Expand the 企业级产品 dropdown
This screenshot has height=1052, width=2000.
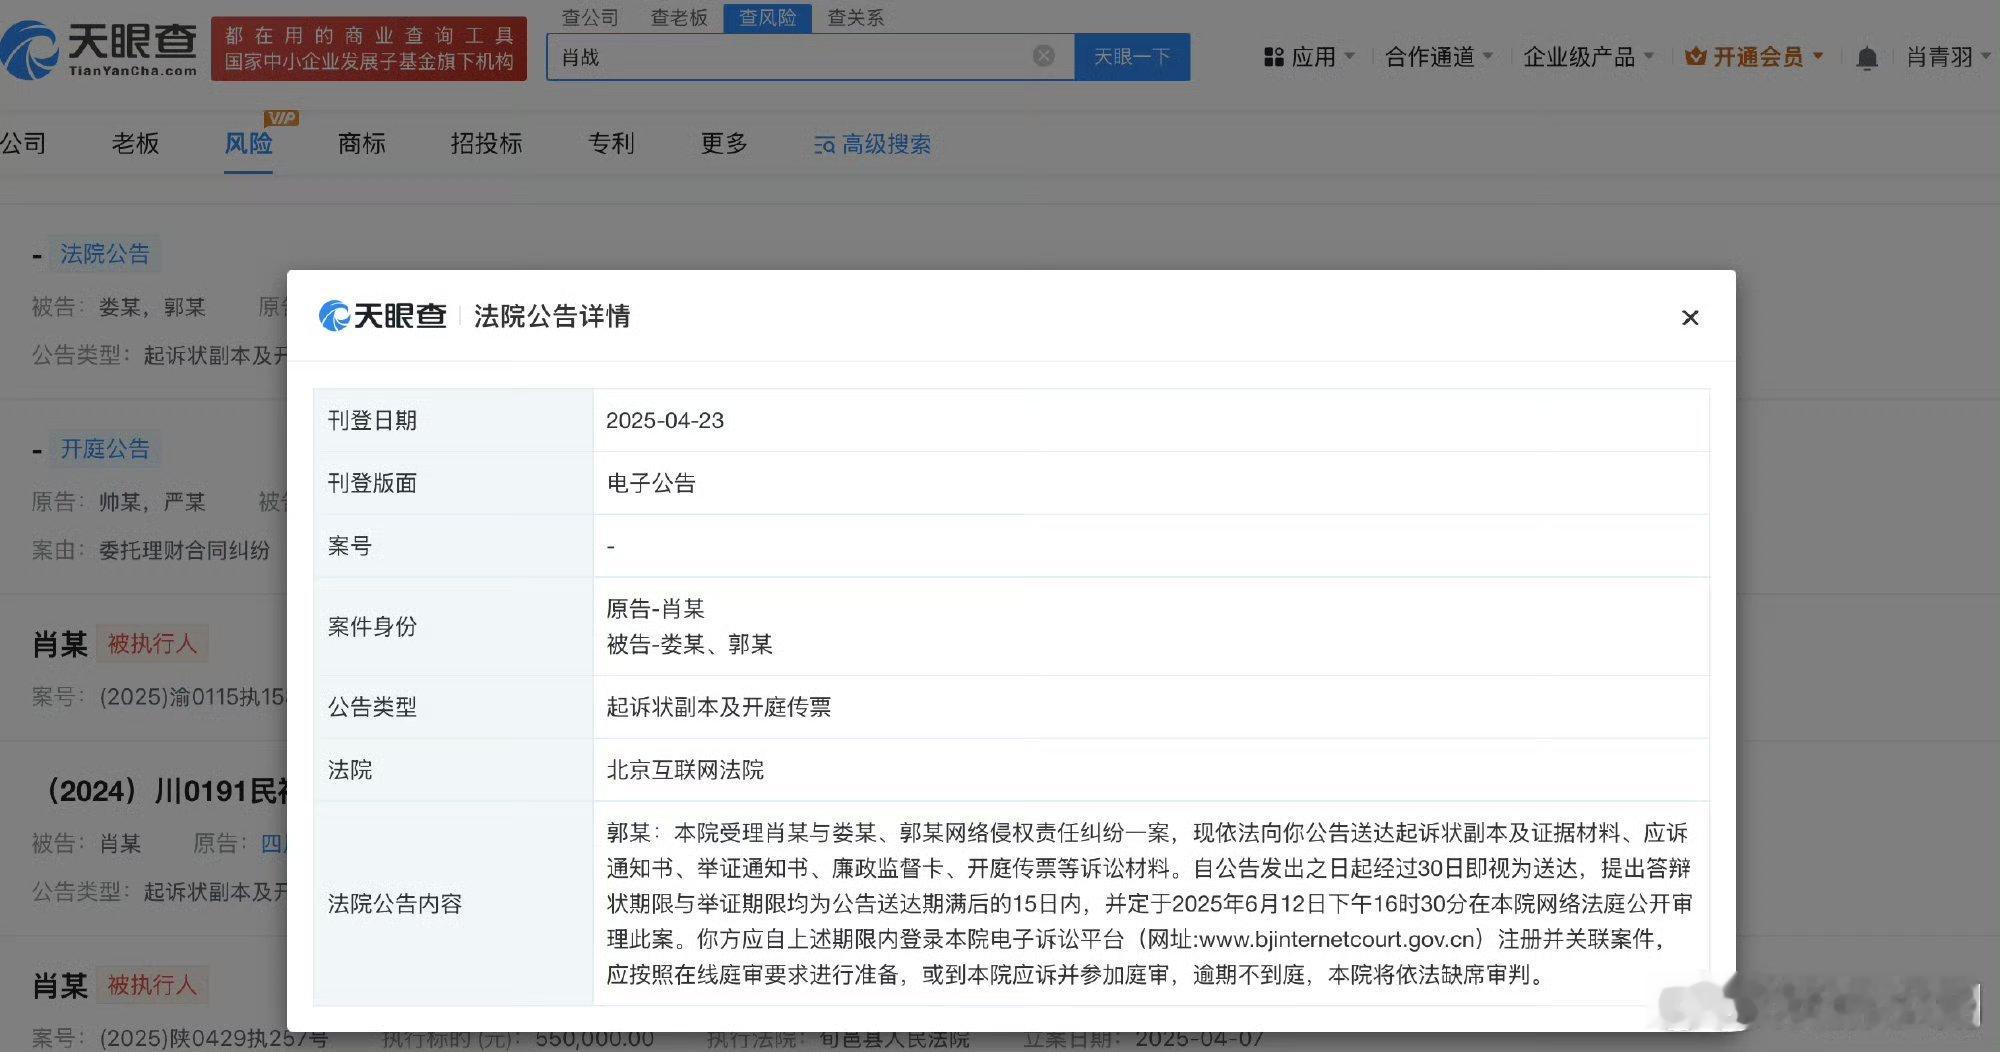pos(1587,57)
